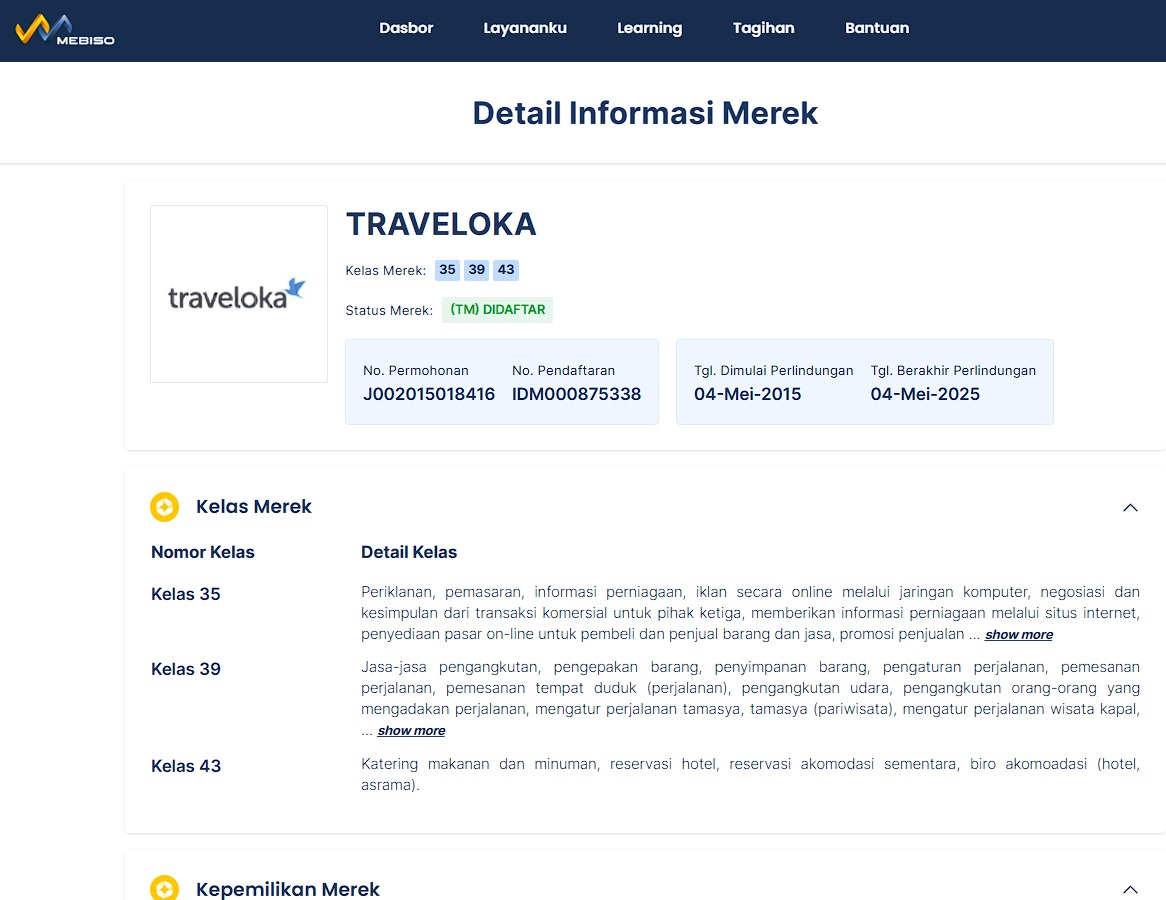Screen dimensions: 1166x900
Task: Click the Detail Informasi Merek title
Action: 645,113
